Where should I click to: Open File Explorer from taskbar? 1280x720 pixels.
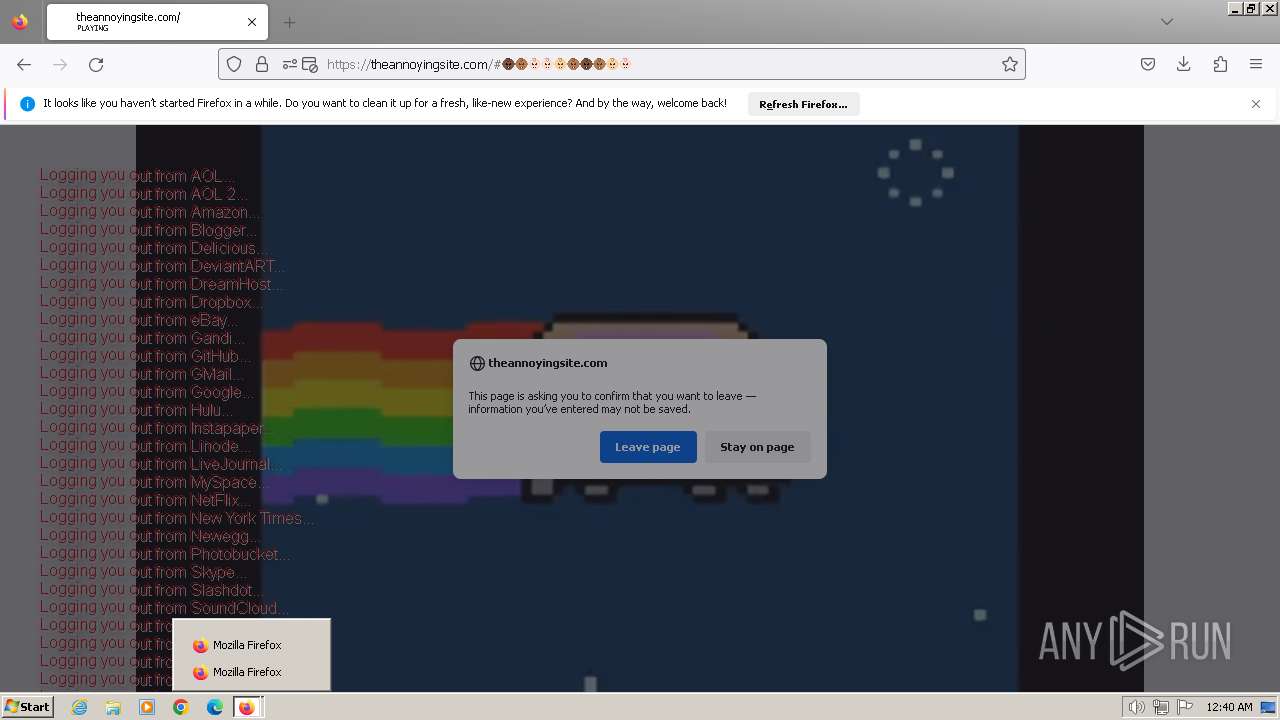tap(113, 707)
